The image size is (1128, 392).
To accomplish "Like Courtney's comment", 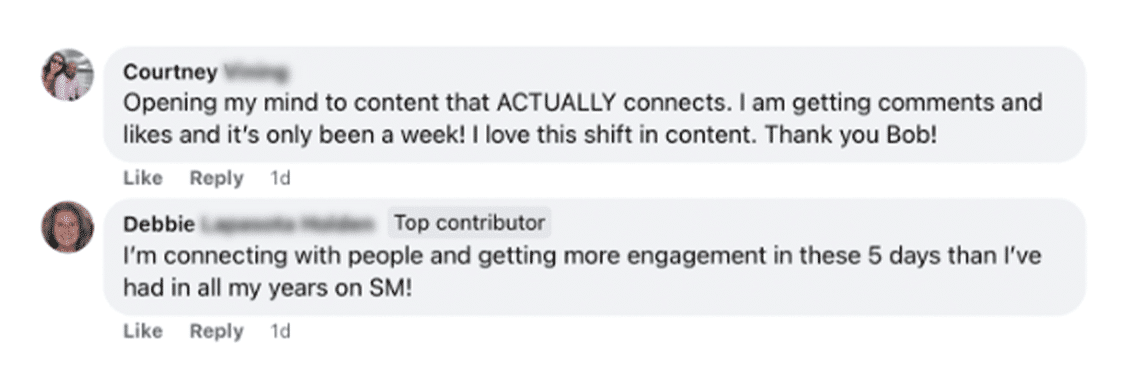I will pos(142,178).
